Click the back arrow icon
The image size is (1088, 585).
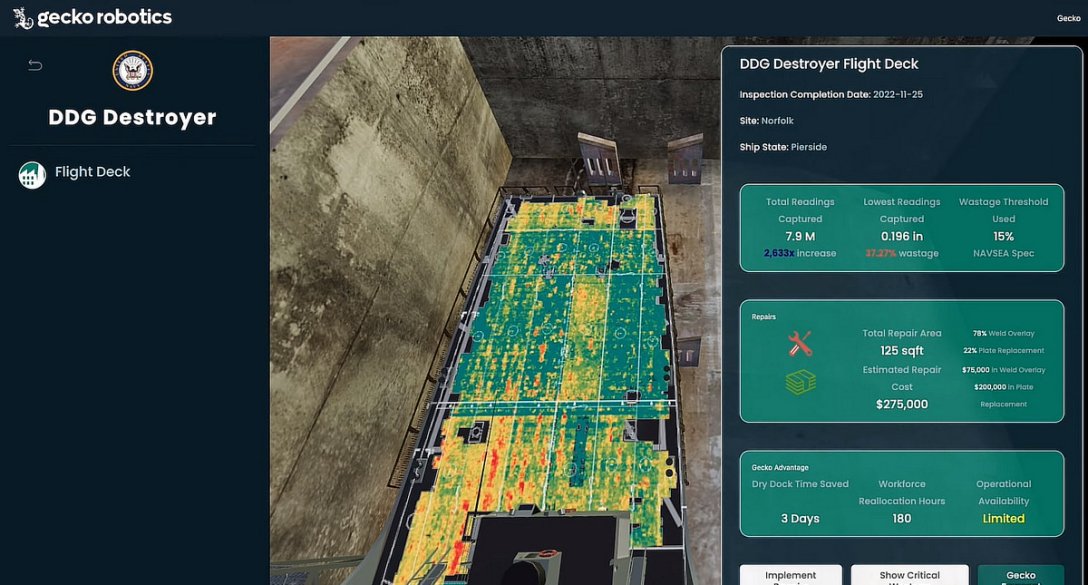point(35,66)
